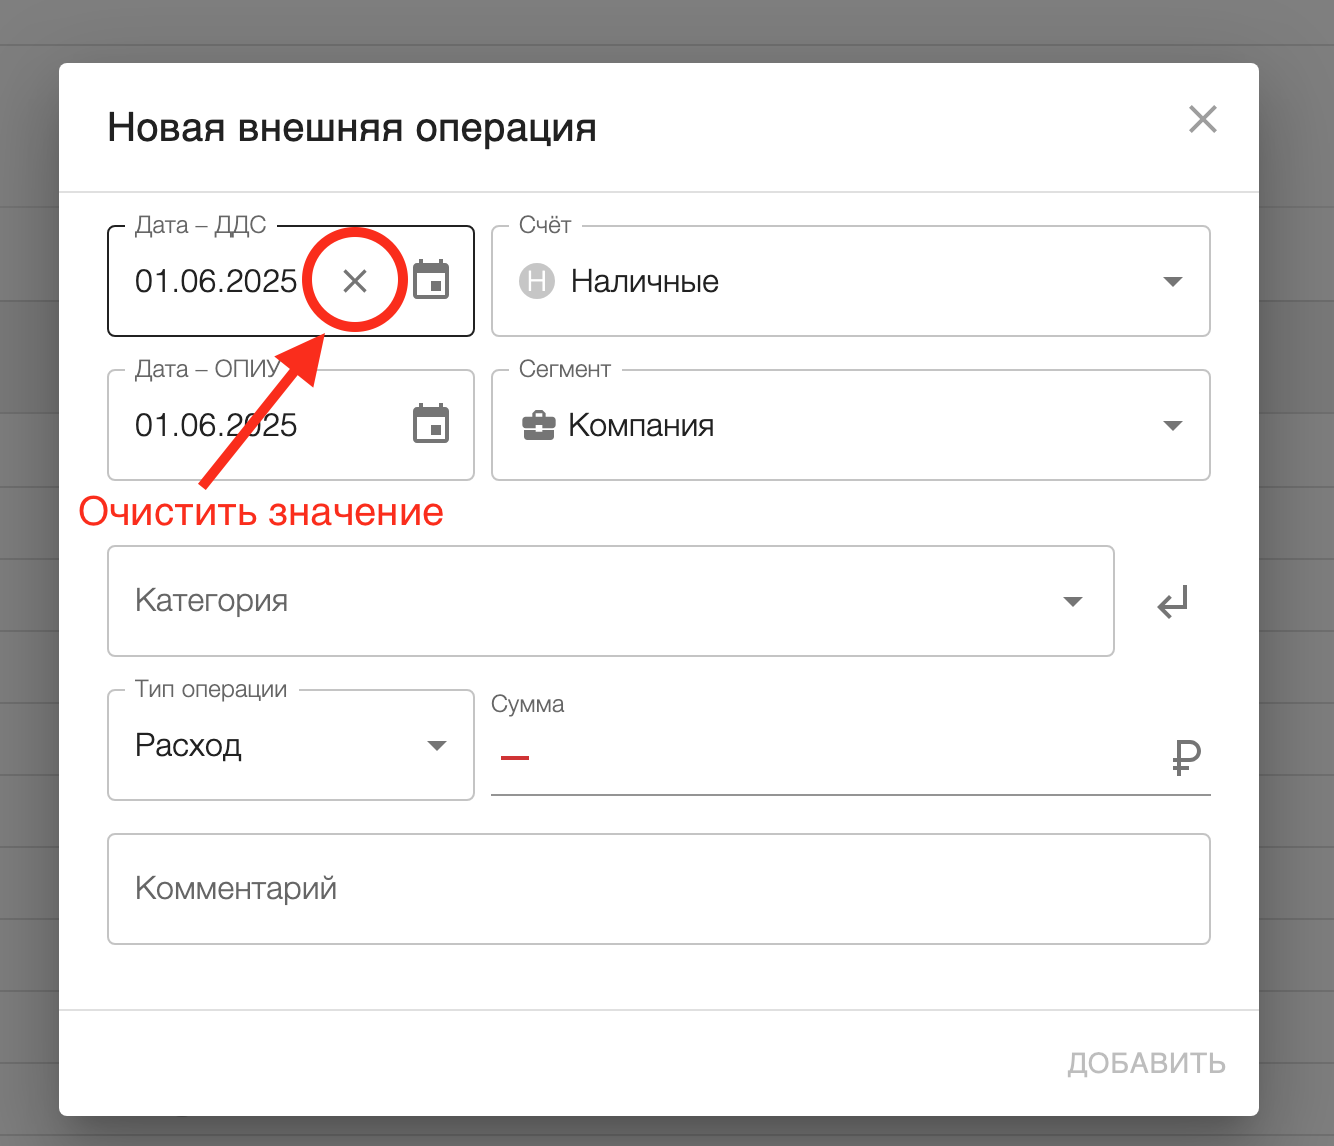Open the Категория dropdown list

[x=1072, y=602]
